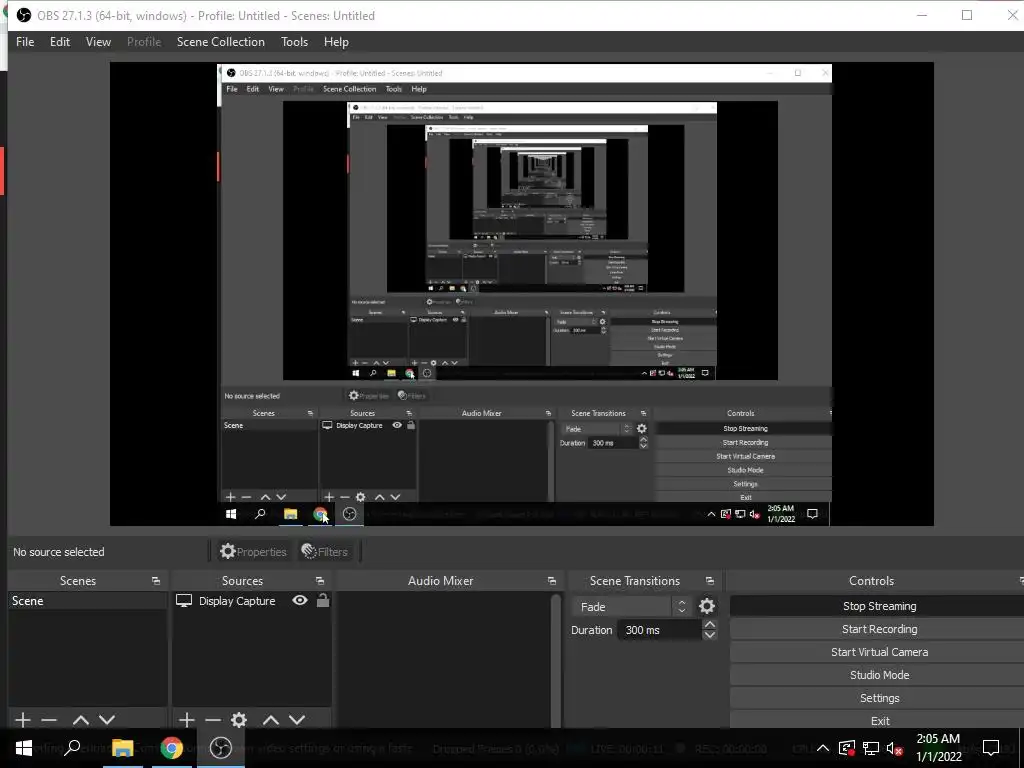Click the 300 ms Duration field
Image resolution: width=1024 pixels, height=768 pixels.
(x=660, y=630)
